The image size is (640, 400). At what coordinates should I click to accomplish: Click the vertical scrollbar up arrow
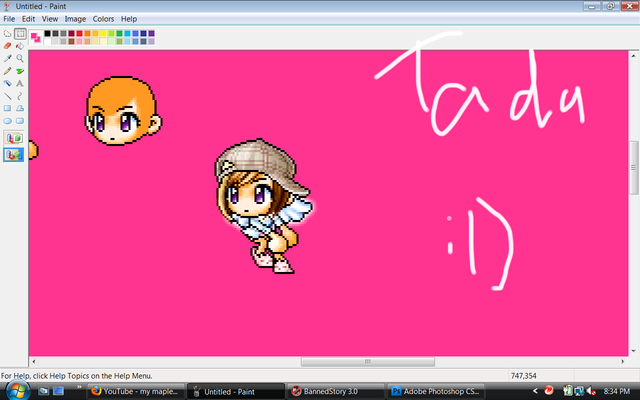point(633,56)
